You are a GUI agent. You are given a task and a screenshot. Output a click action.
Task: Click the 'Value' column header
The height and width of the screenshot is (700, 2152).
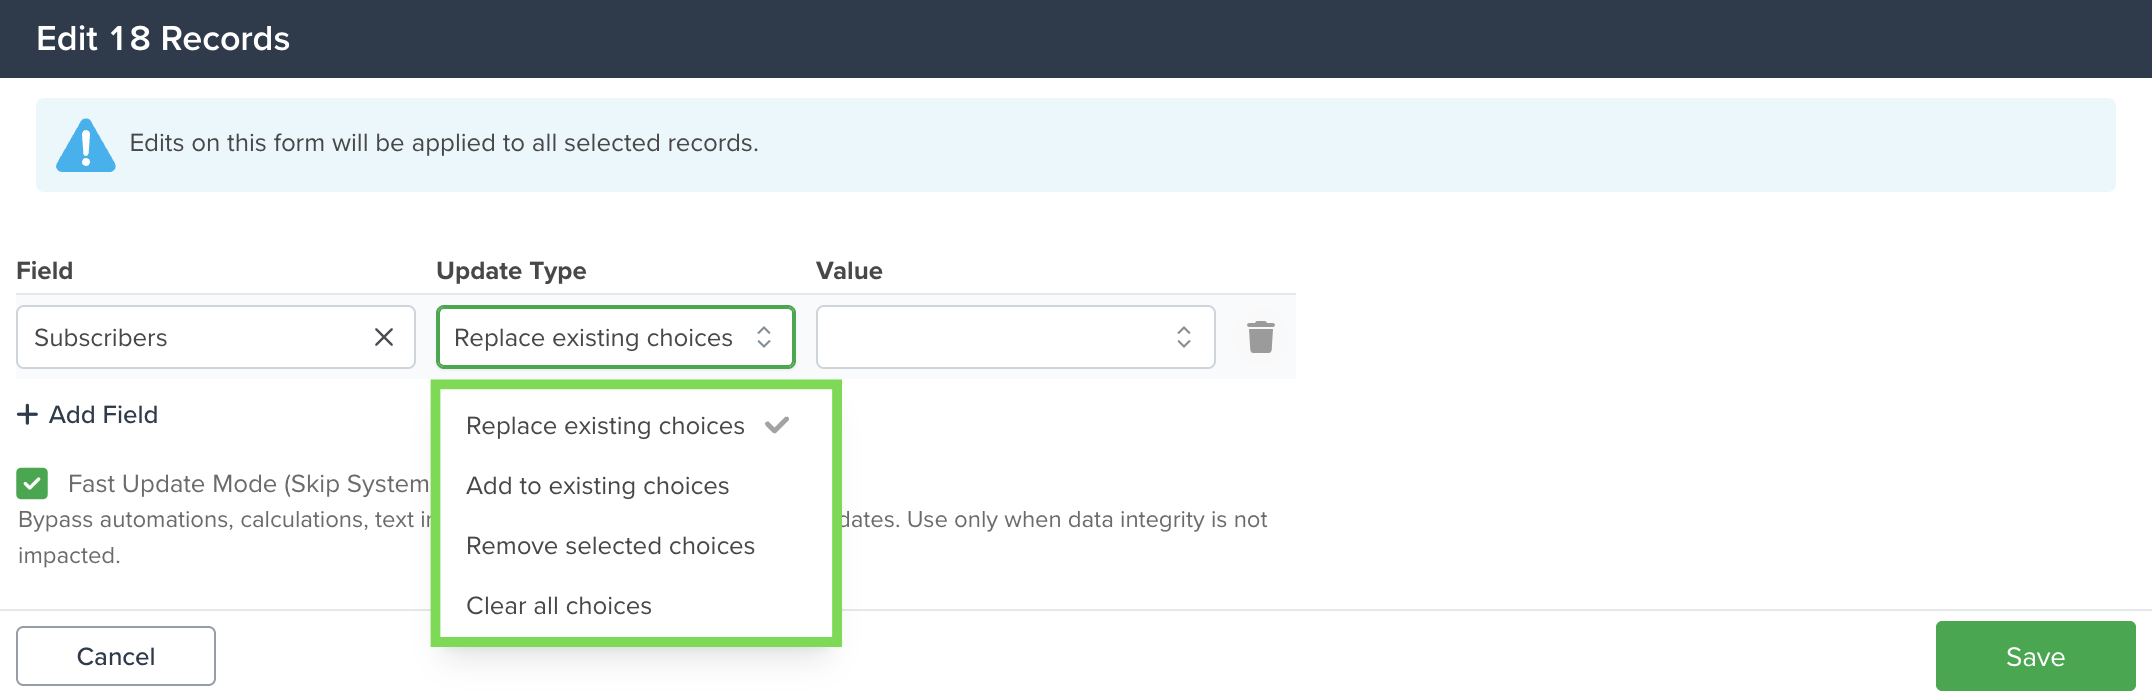(849, 271)
